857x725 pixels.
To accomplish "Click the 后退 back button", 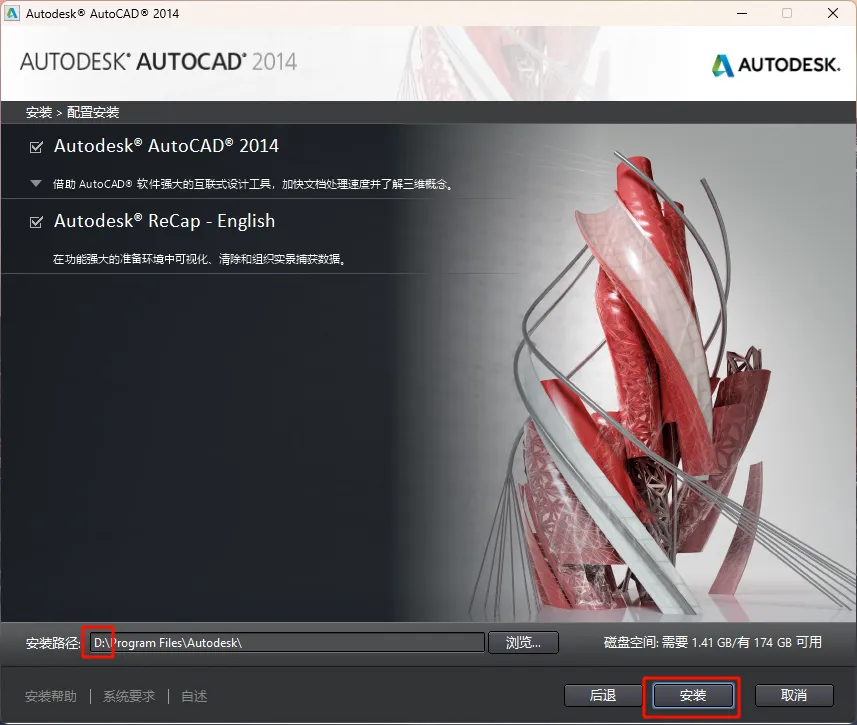I will click(x=603, y=695).
